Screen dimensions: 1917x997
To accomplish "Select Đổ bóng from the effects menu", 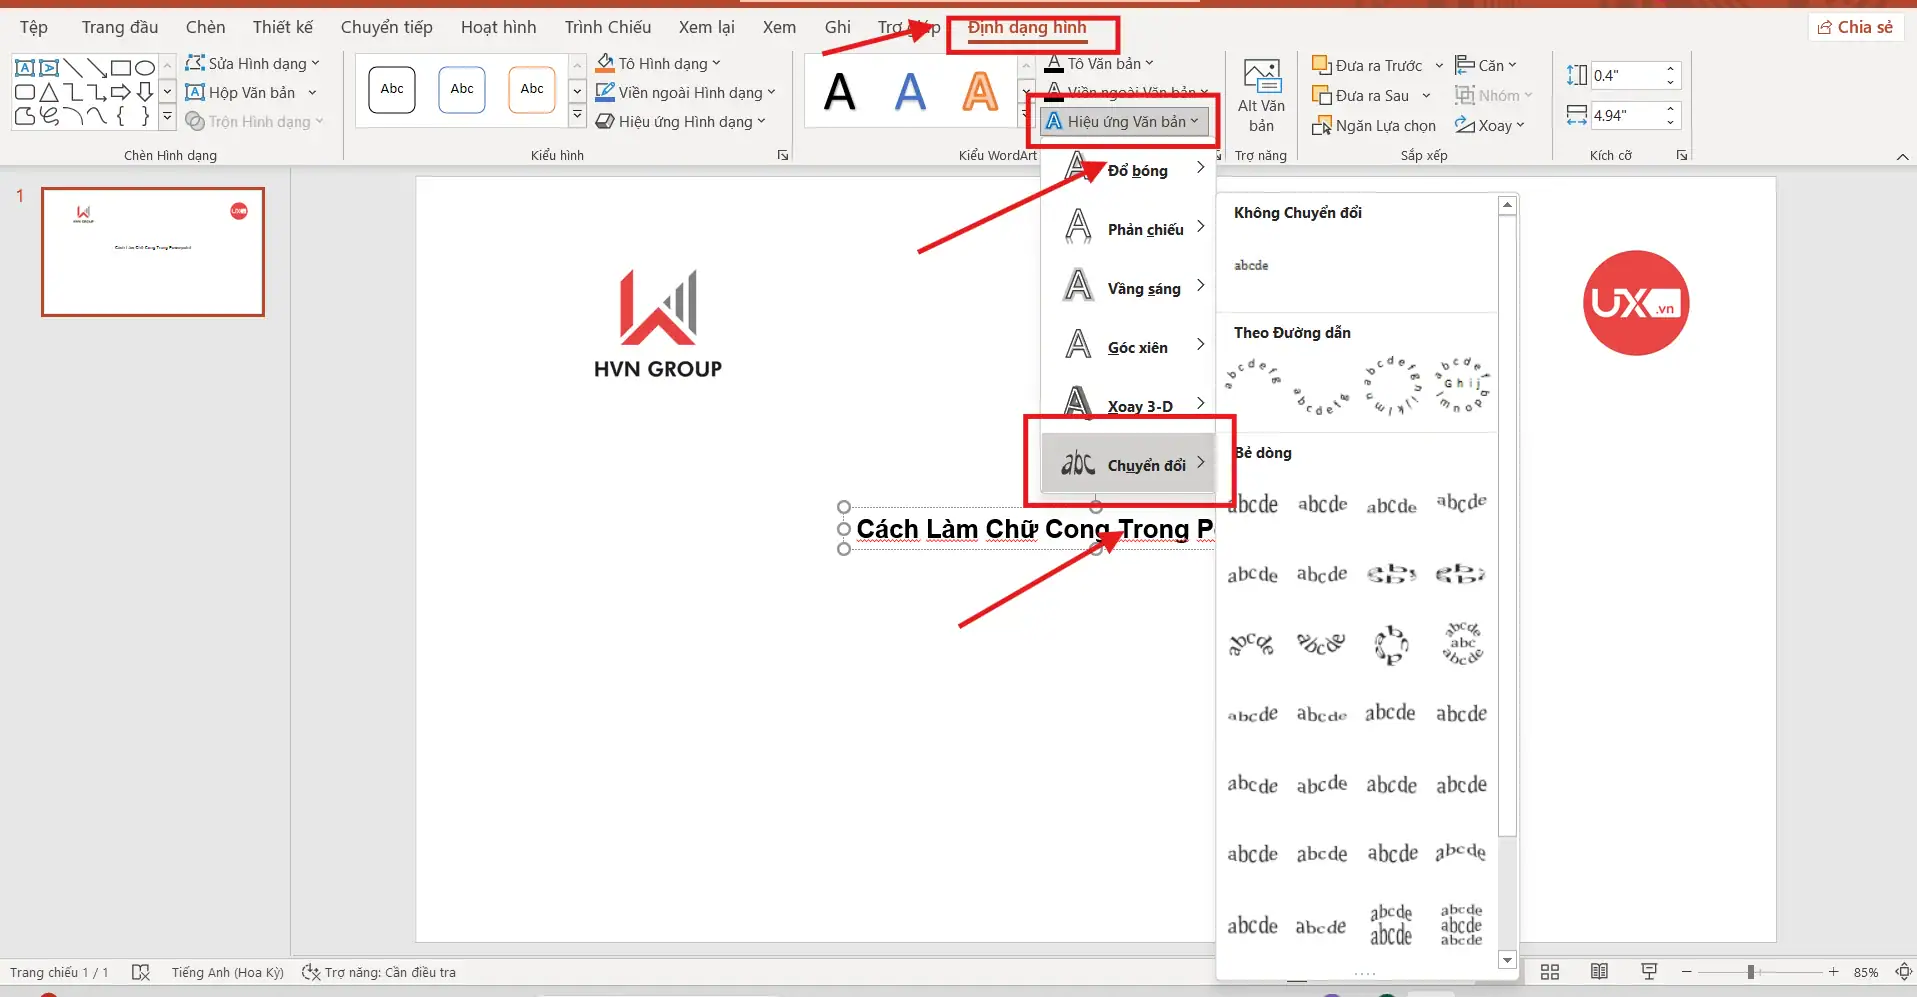I will click(1137, 170).
